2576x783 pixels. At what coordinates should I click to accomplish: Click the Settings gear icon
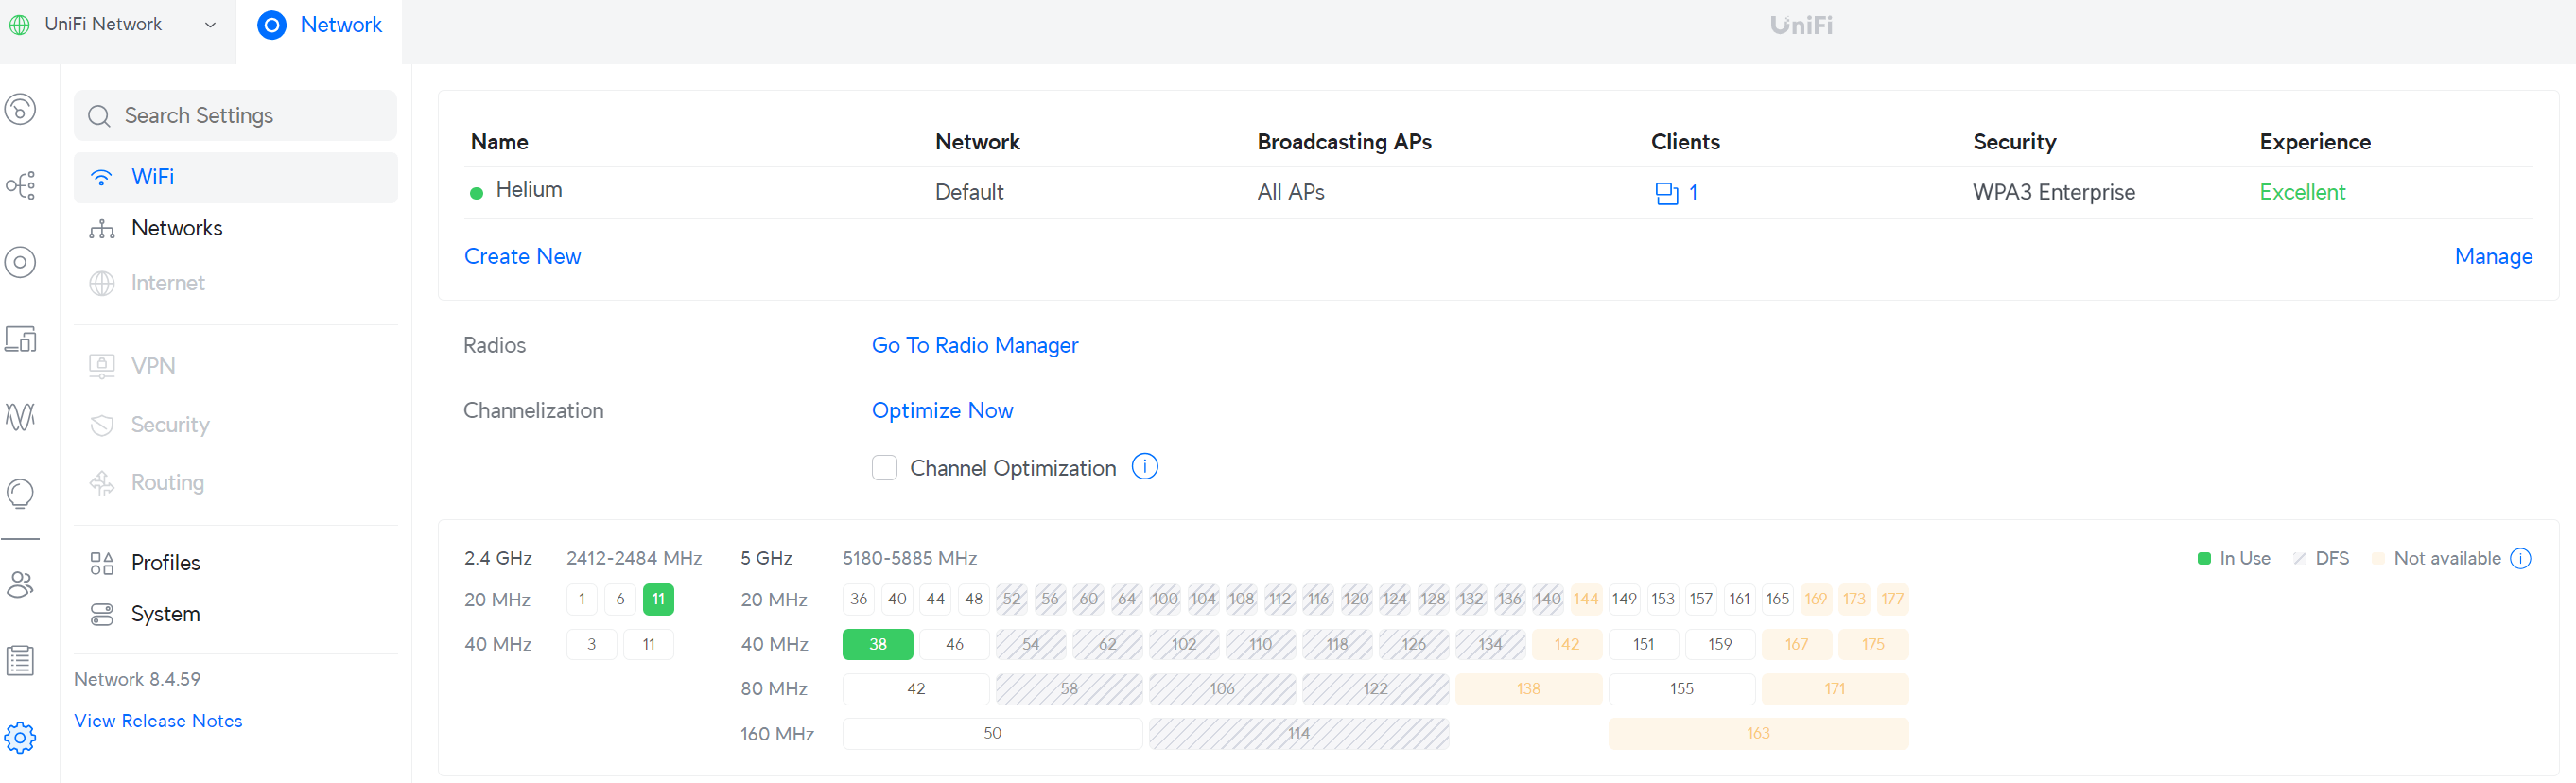tap(20, 738)
